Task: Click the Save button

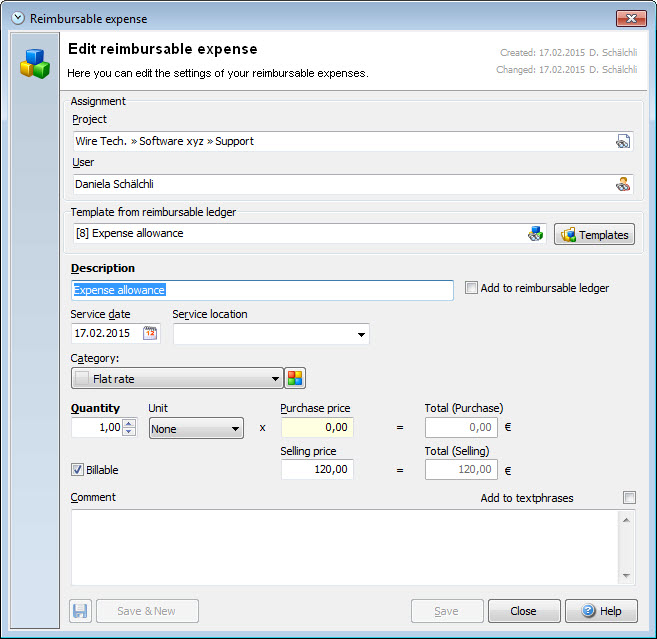Action: 447,611
